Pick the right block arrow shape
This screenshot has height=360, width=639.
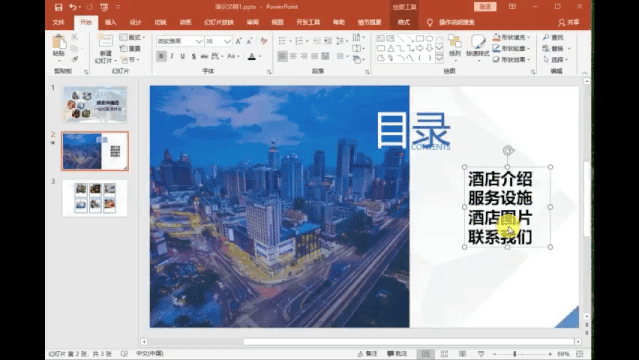point(420,49)
